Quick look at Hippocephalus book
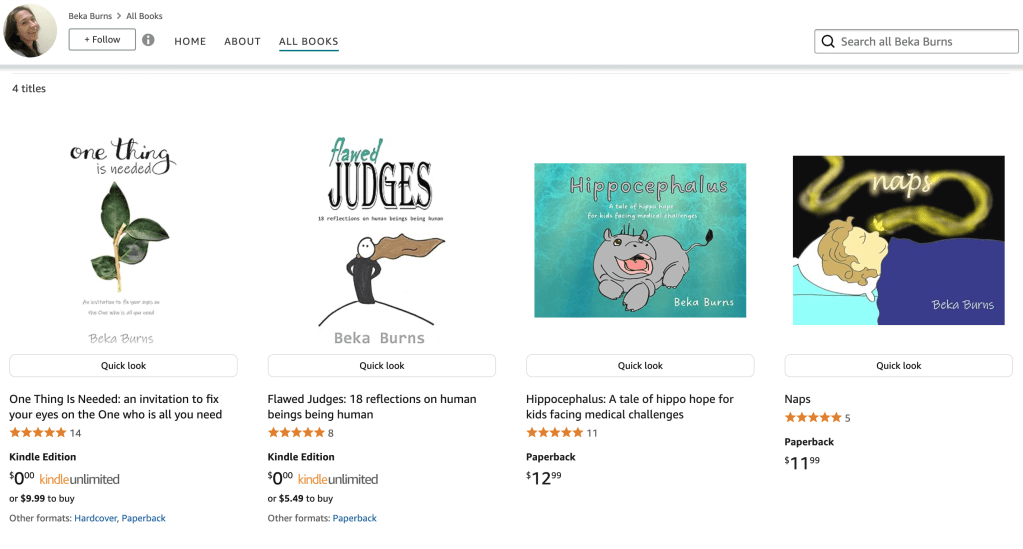1023x549 pixels. [x=640, y=365]
